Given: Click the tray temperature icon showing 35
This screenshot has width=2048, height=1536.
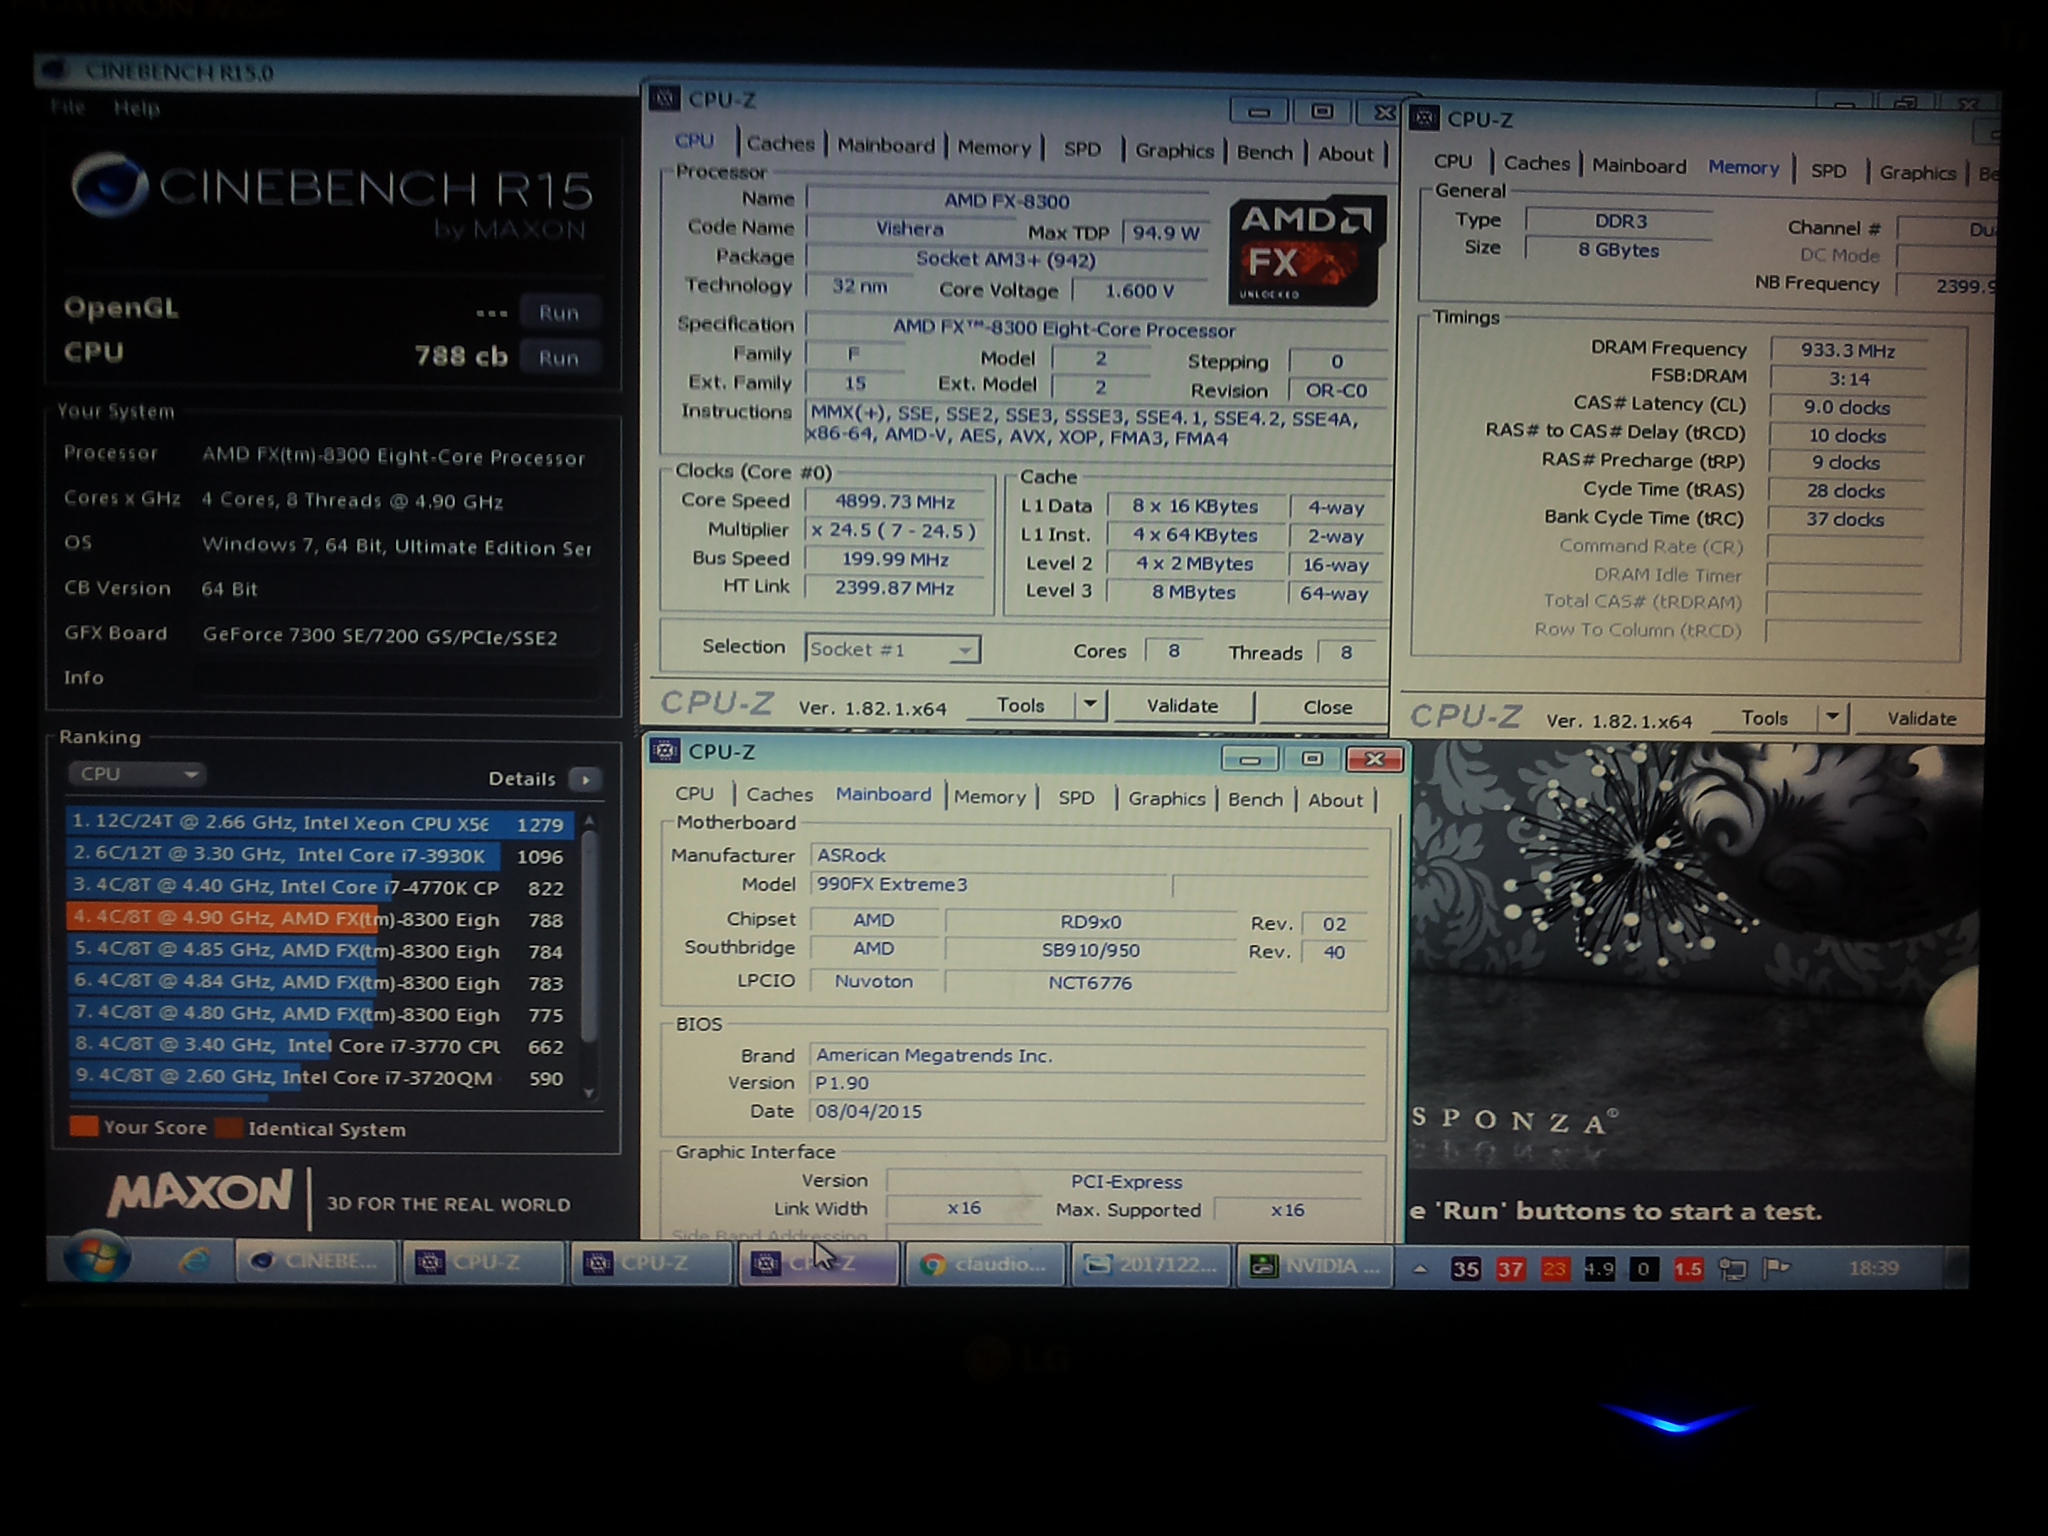Looking at the screenshot, I should pyautogui.click(x=1466, y=1269).
